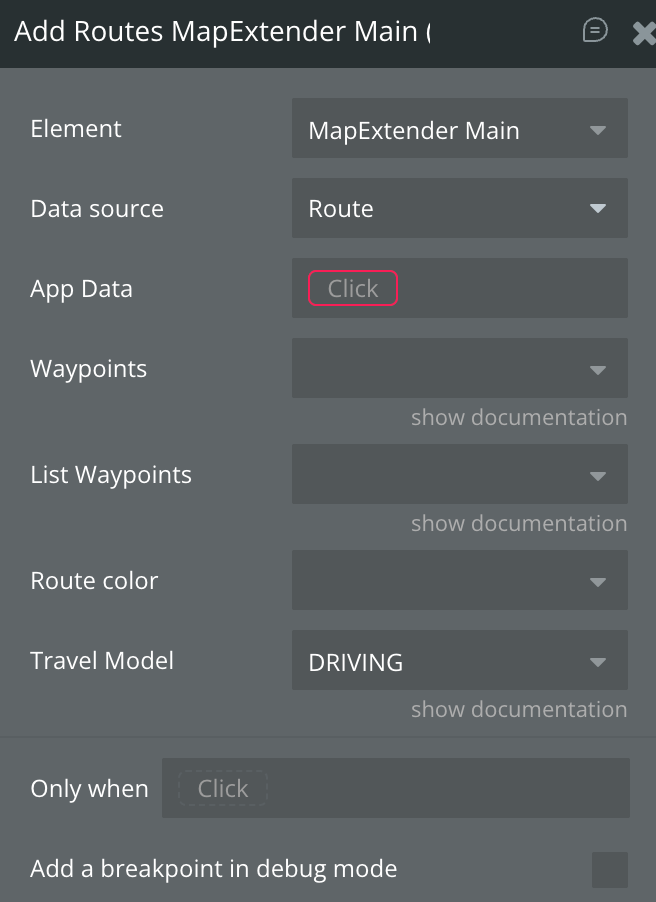Click the Only when condition field

pos(395,789)
